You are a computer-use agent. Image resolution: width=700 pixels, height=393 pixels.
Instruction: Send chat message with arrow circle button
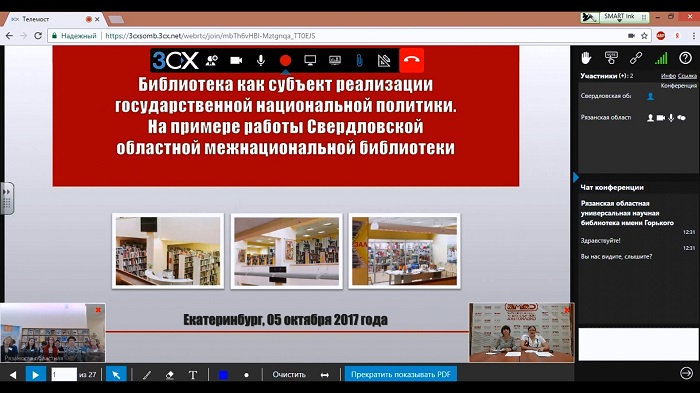click(686, 372)
